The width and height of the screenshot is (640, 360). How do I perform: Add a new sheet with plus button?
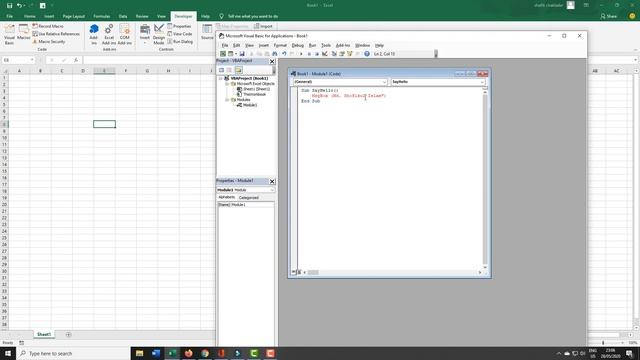coord(68,335)
